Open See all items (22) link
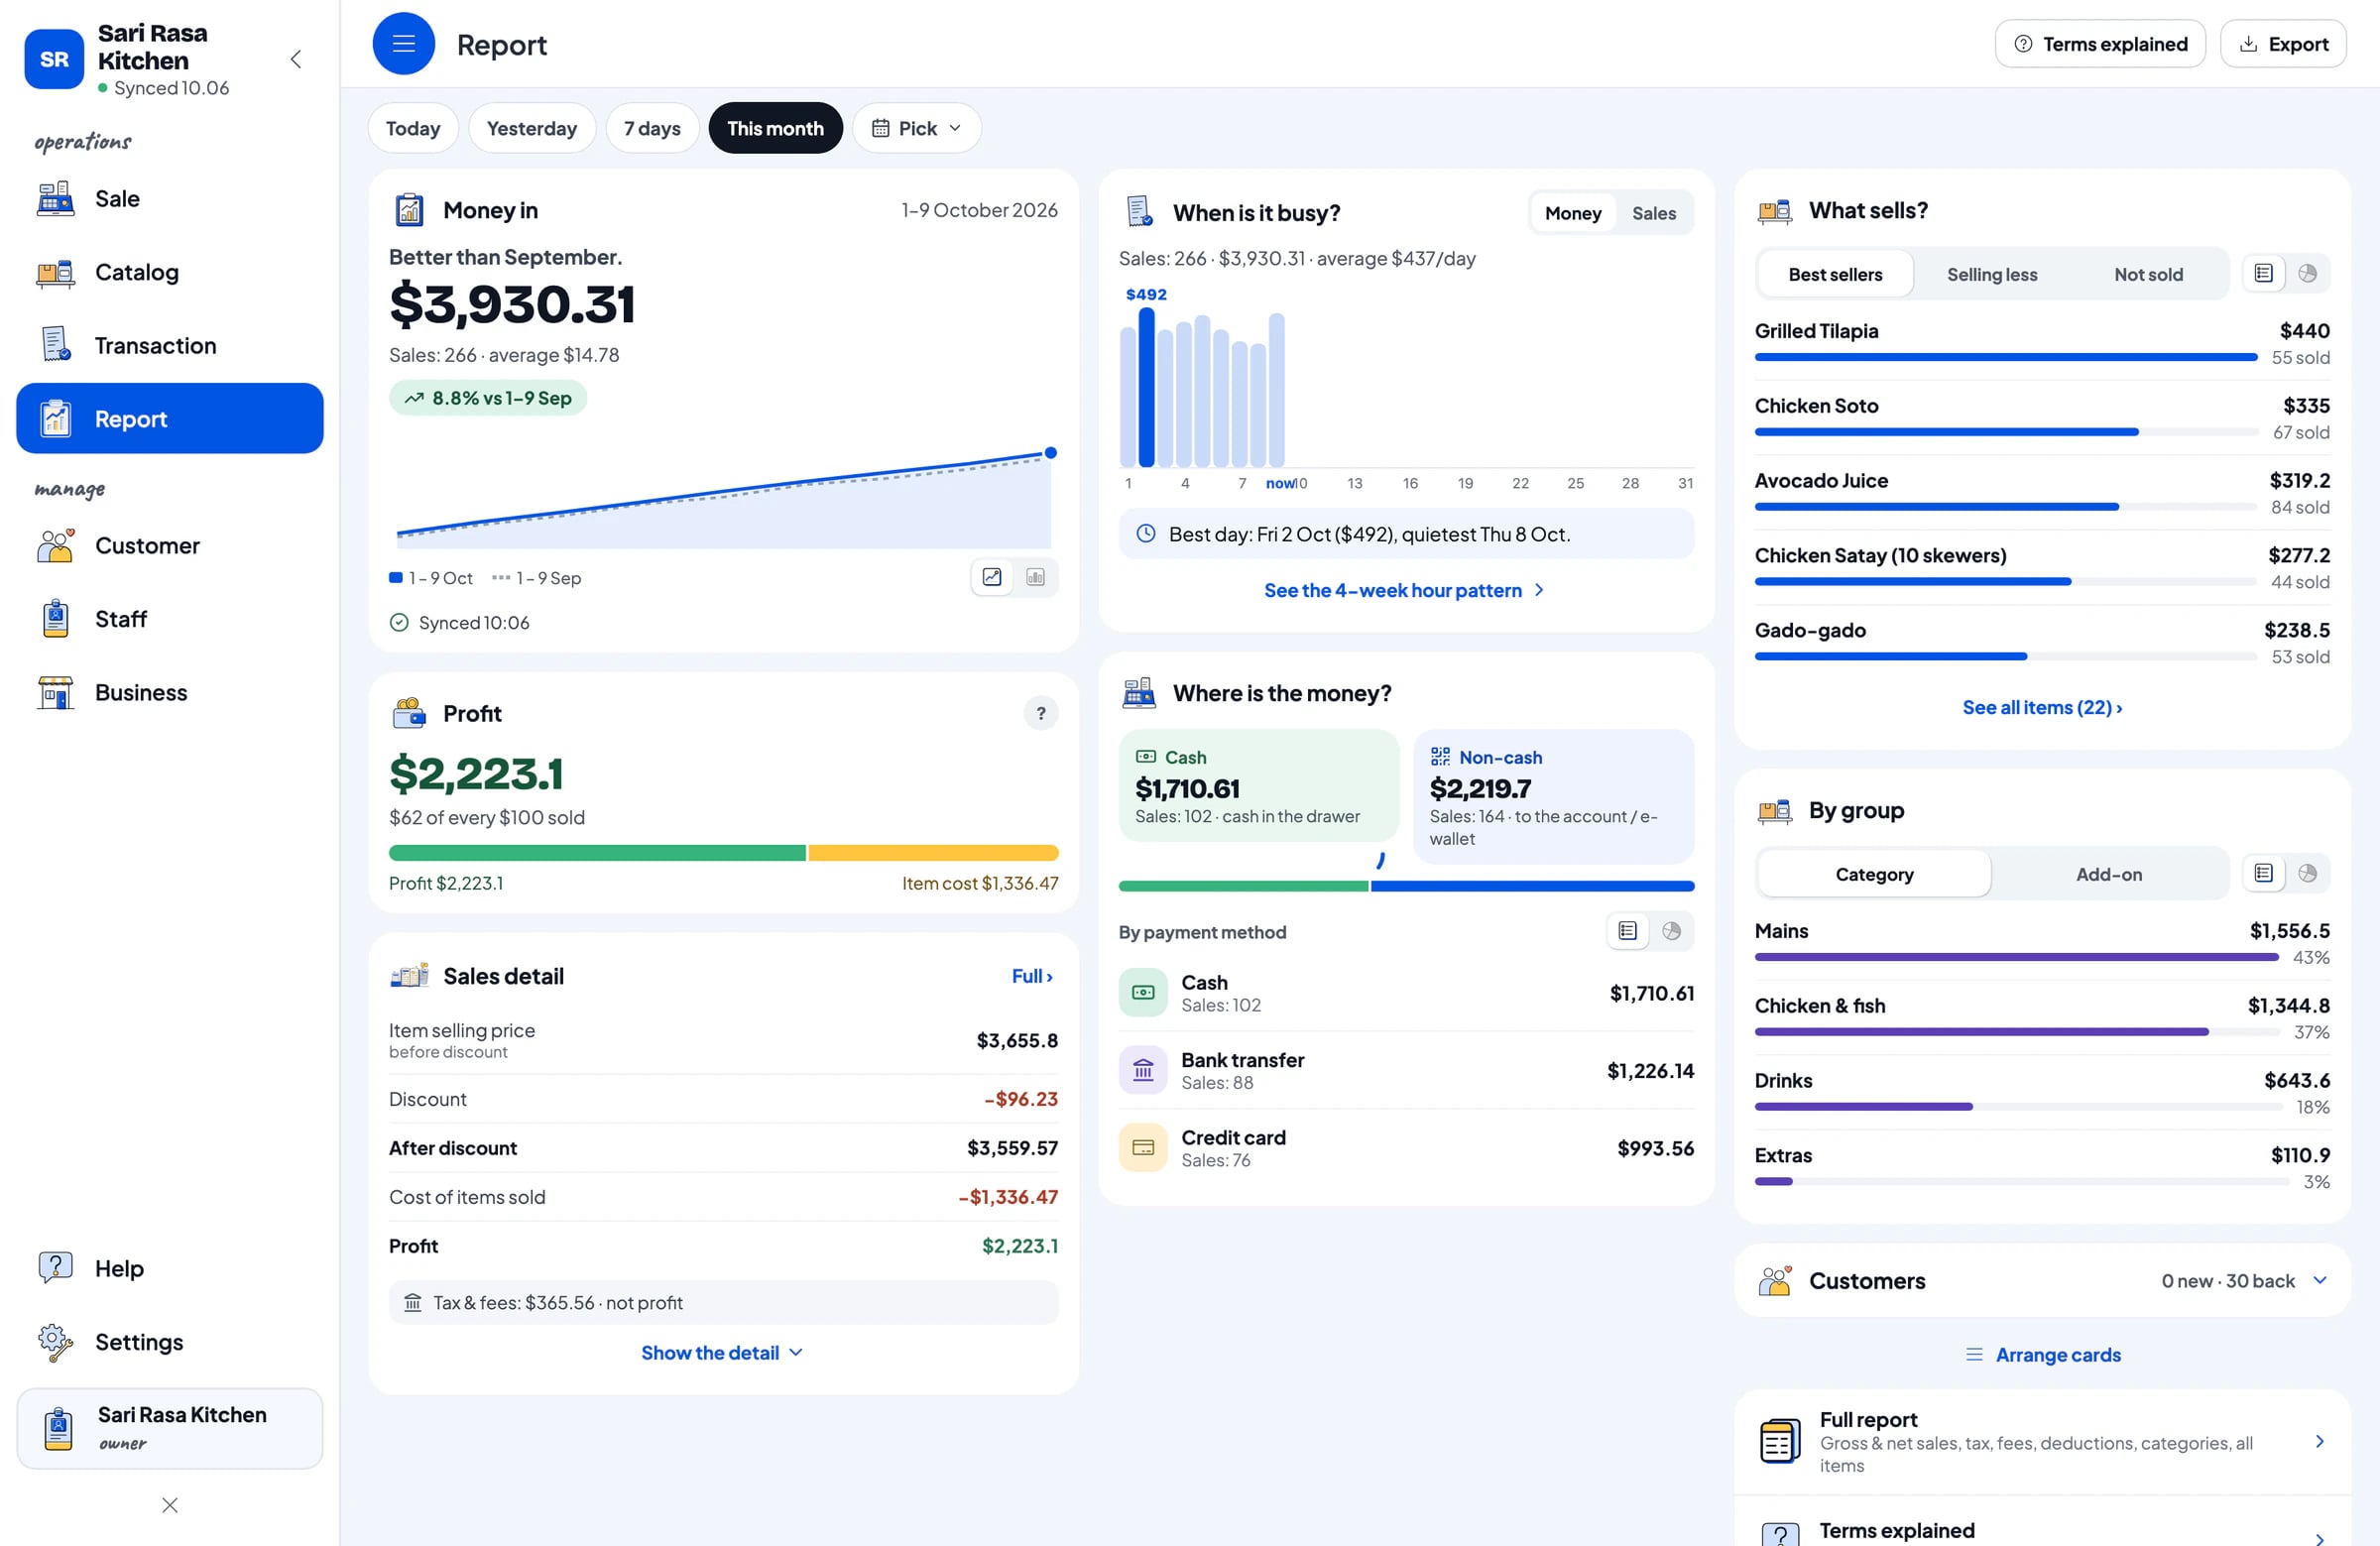Image resolution: width=2380 pixels, height=1546 pixels. click(2042, 707)
